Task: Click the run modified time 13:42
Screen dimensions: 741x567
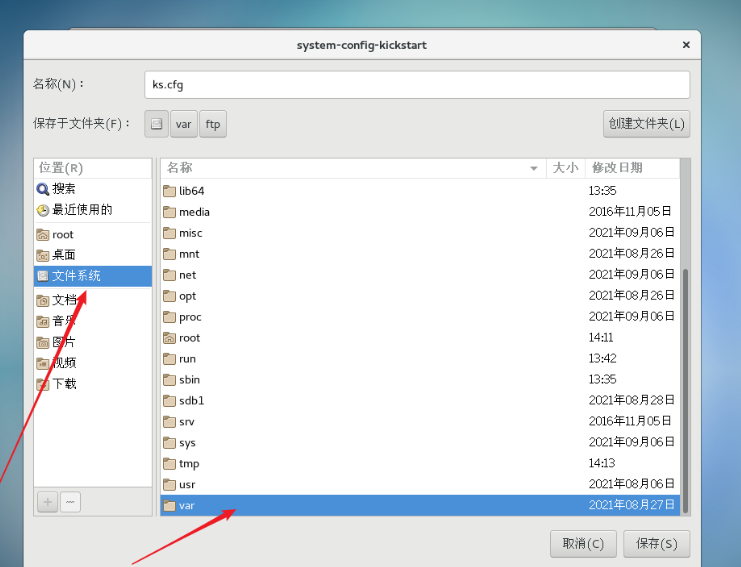Action: click(602, 359)
